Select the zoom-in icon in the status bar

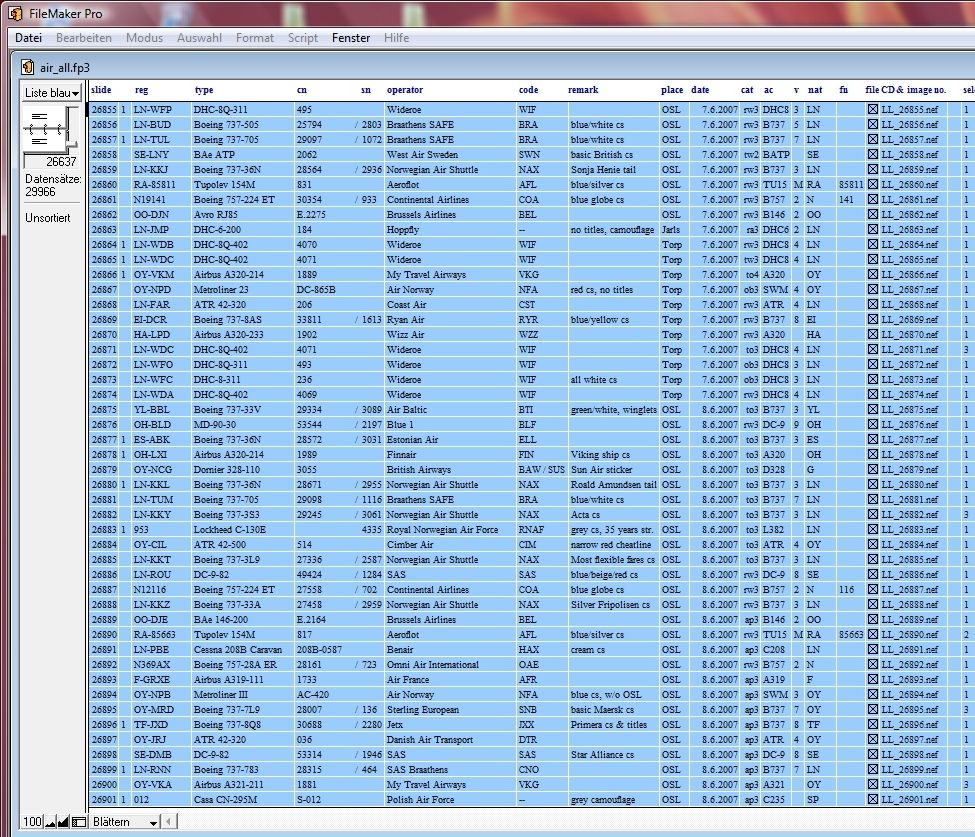[63, 821]
